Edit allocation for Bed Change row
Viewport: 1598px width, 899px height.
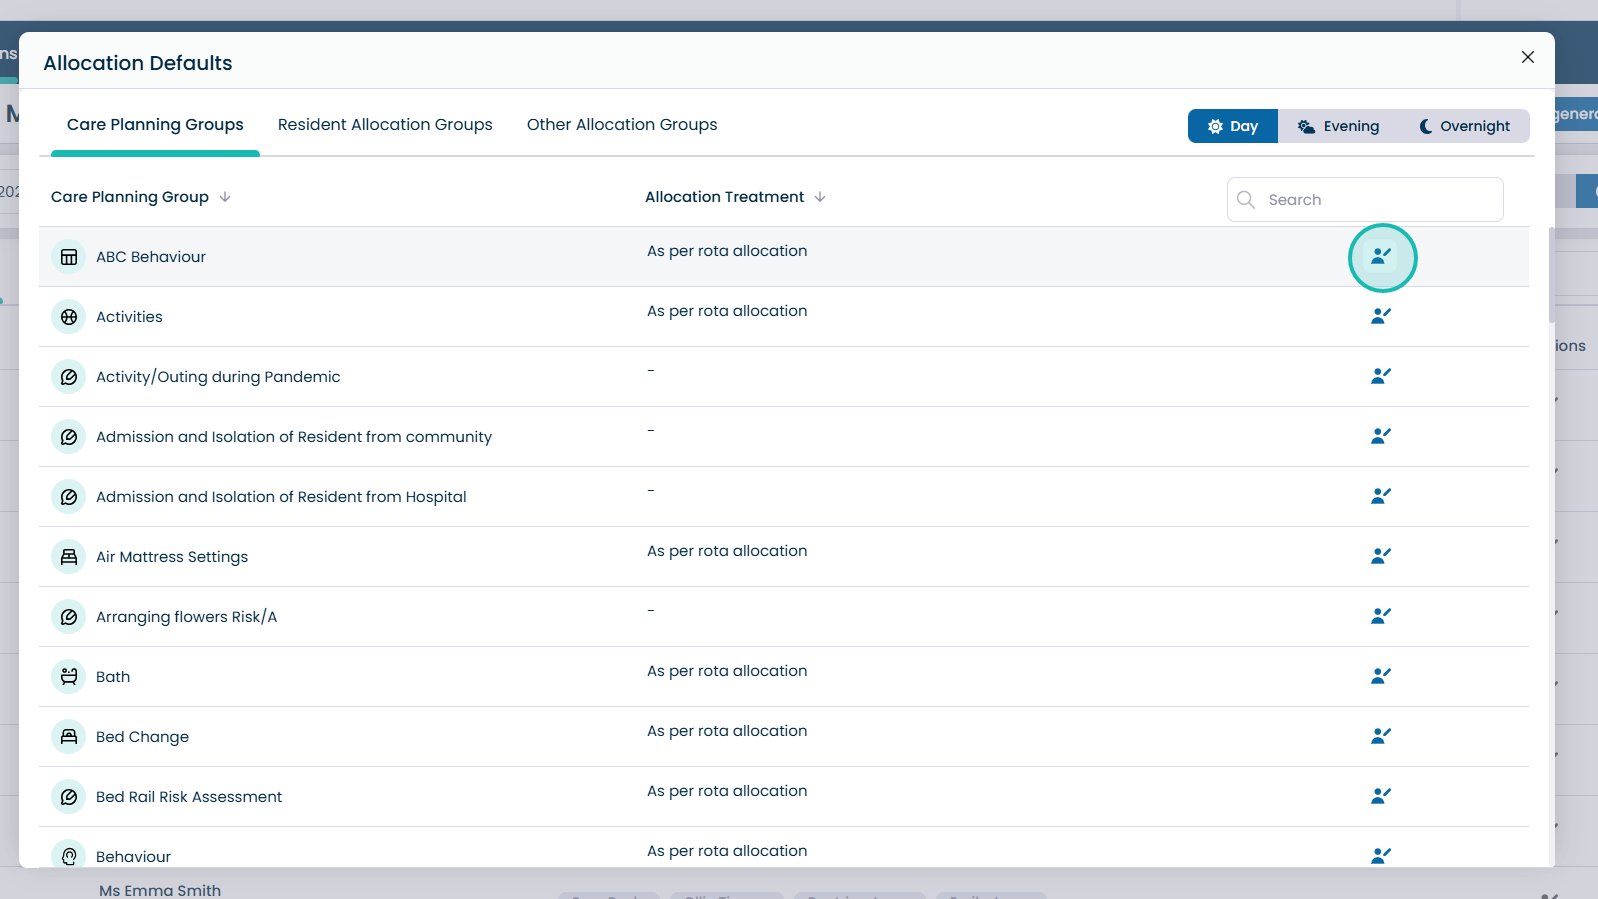[x=1381, y=736]
